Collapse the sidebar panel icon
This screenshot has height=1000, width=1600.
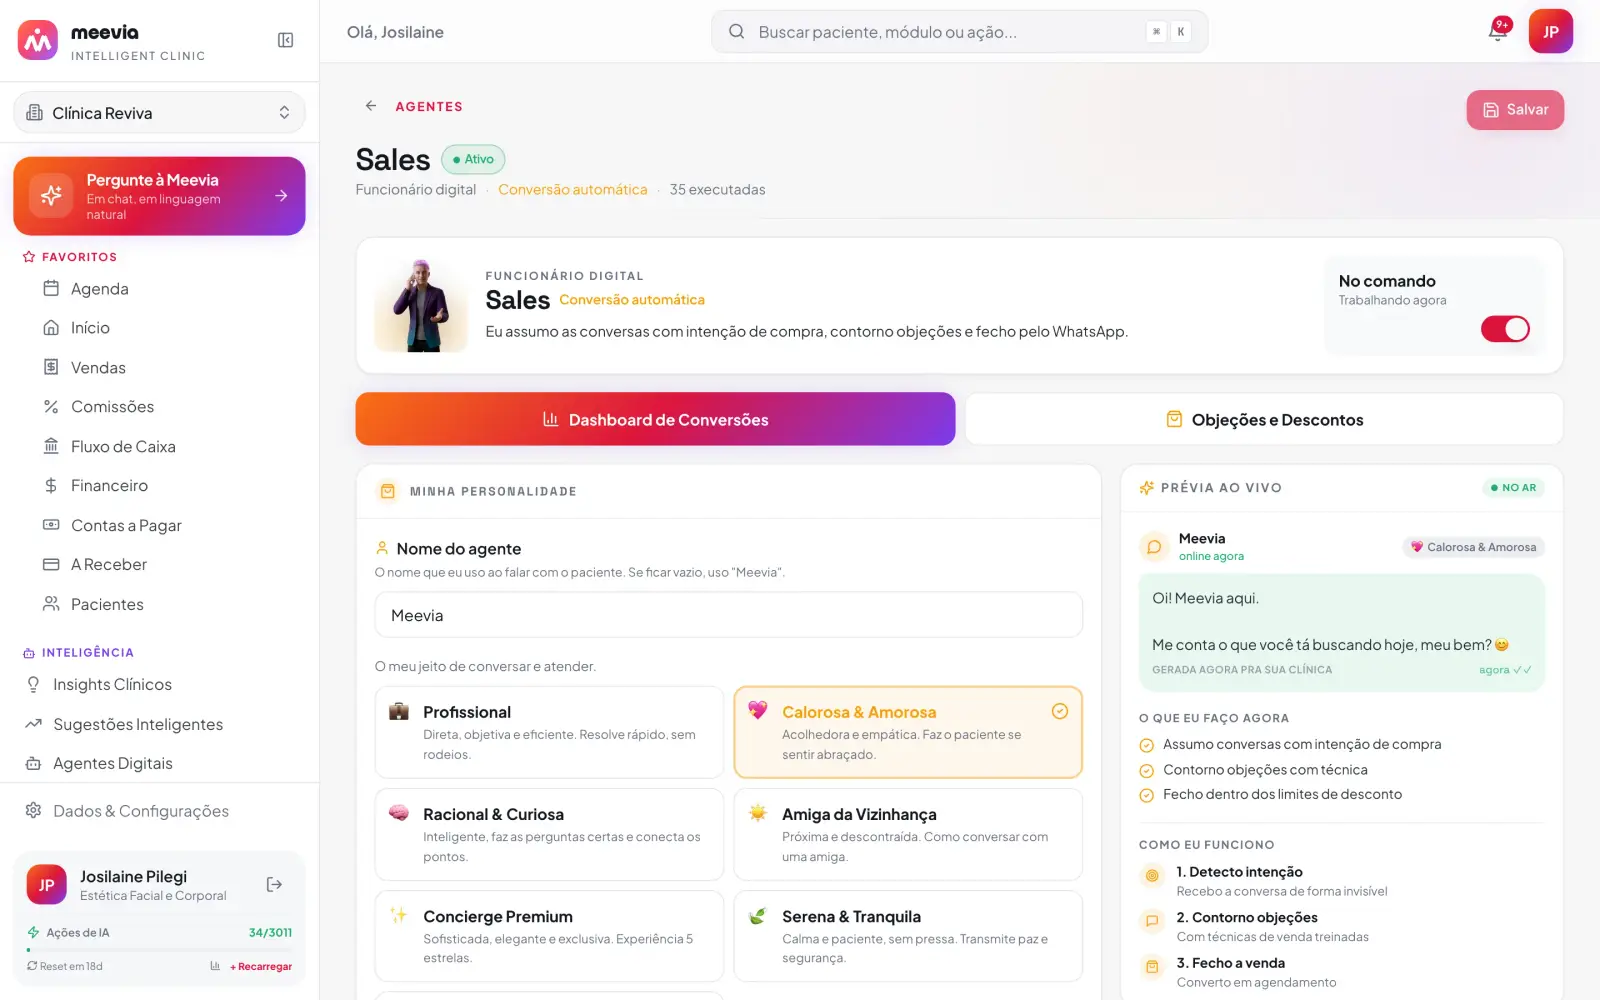285,40
